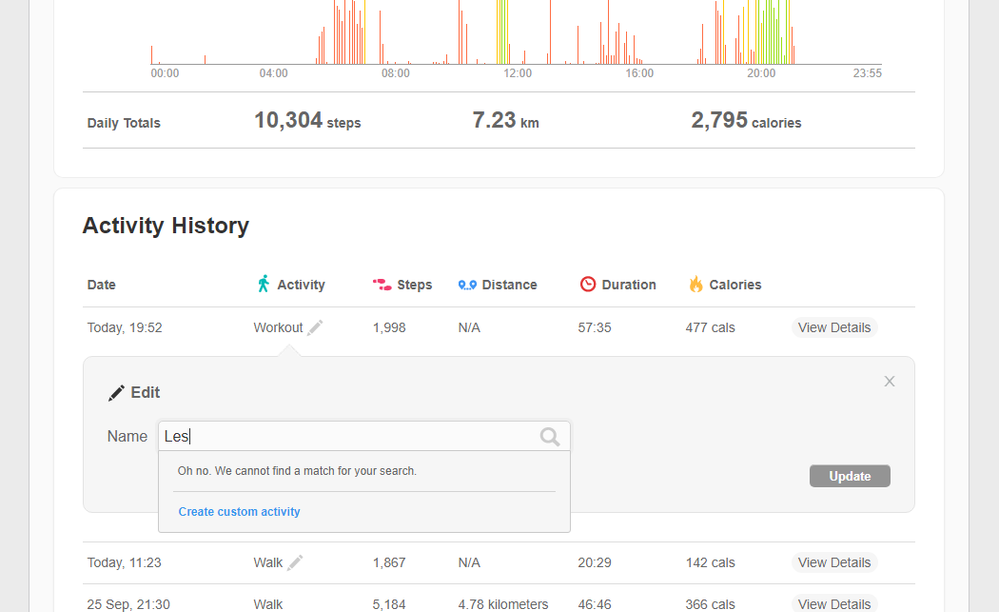Click the flame Calories icon

[x=696, y=285]
